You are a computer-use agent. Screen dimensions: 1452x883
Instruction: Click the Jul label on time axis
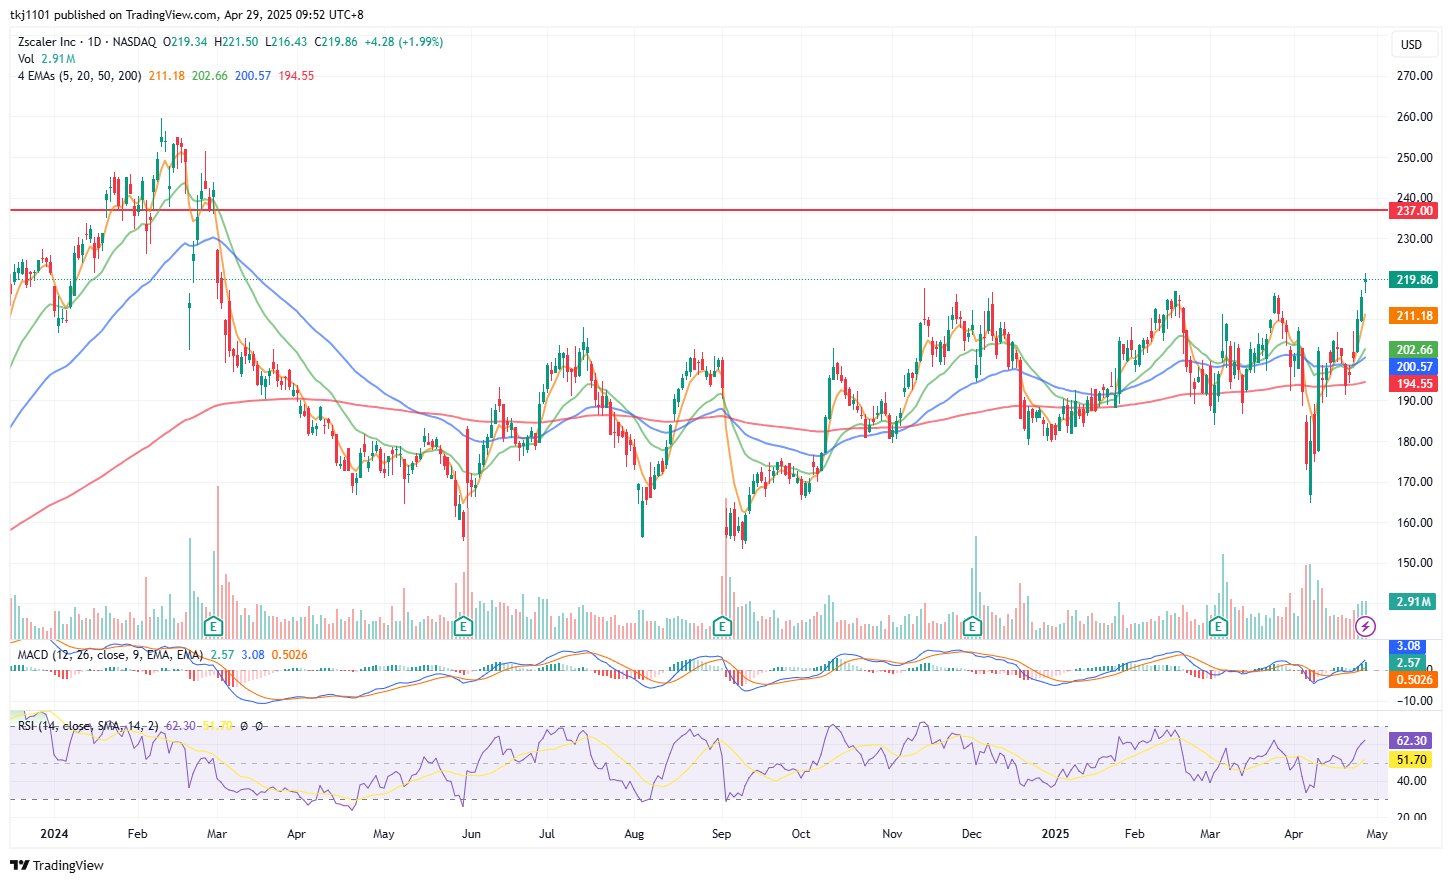(x=547, y=833)
